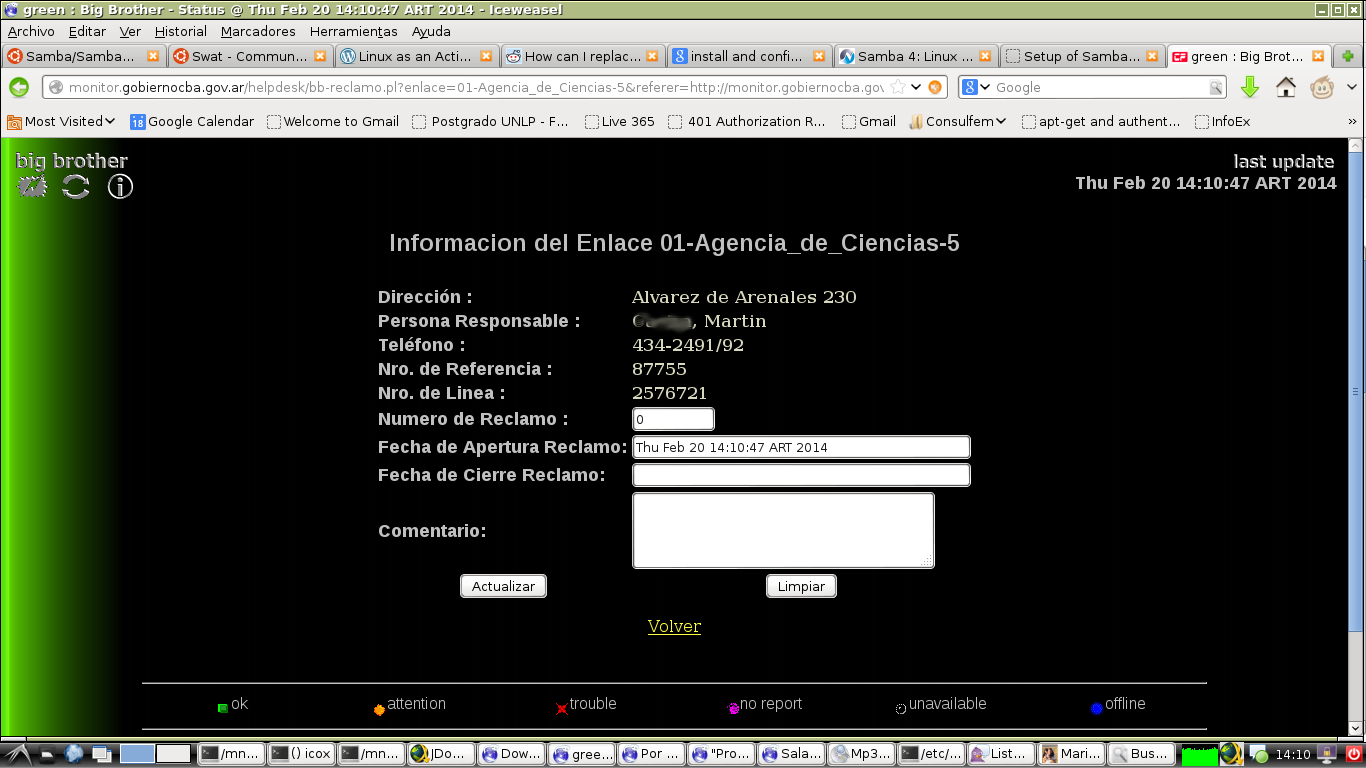Click the Fecha de Cierre Reclamo field
1366x768 pixels.
(801, 475)
